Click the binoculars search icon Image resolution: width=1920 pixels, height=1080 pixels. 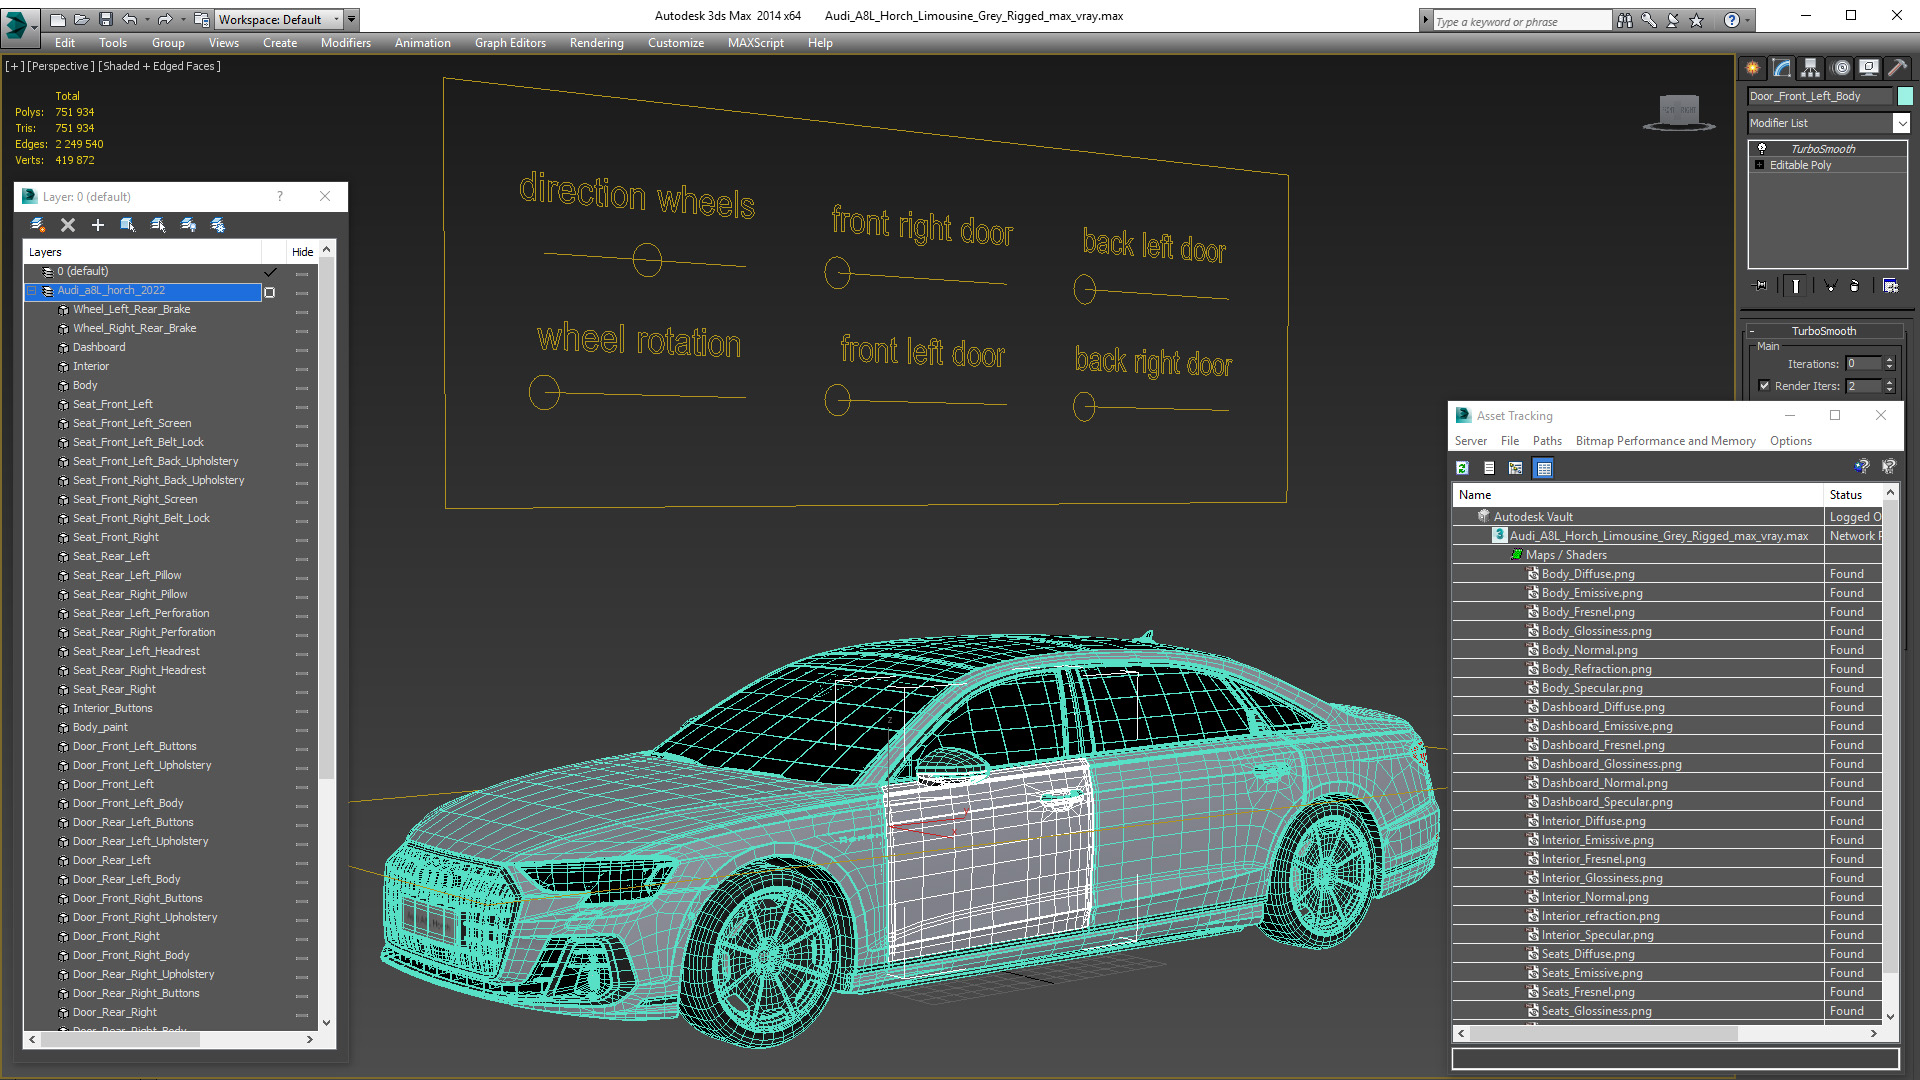[1625, 20]
